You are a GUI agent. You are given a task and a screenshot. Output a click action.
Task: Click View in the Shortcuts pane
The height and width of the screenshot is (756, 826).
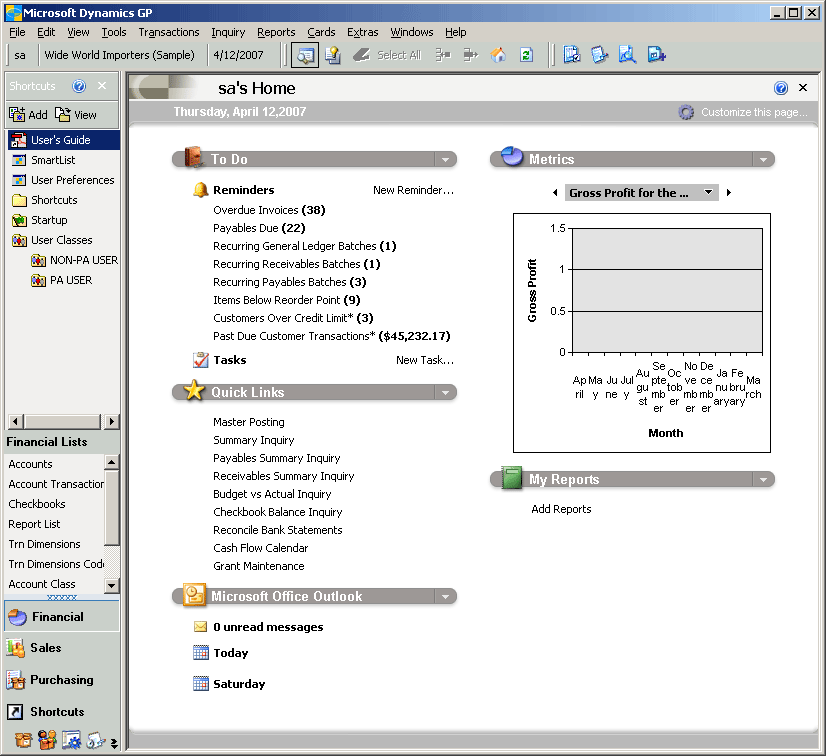pyautogui.click(x=76, y=114)
